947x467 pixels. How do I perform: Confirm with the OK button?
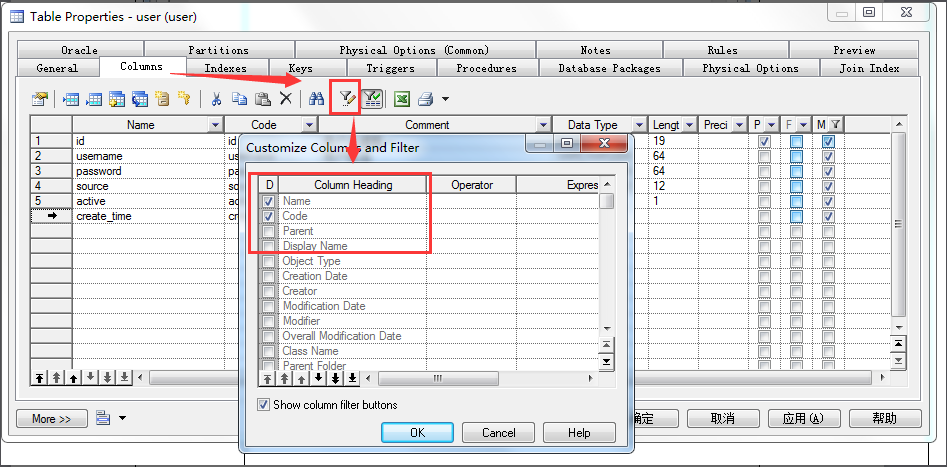pos(417,433)
